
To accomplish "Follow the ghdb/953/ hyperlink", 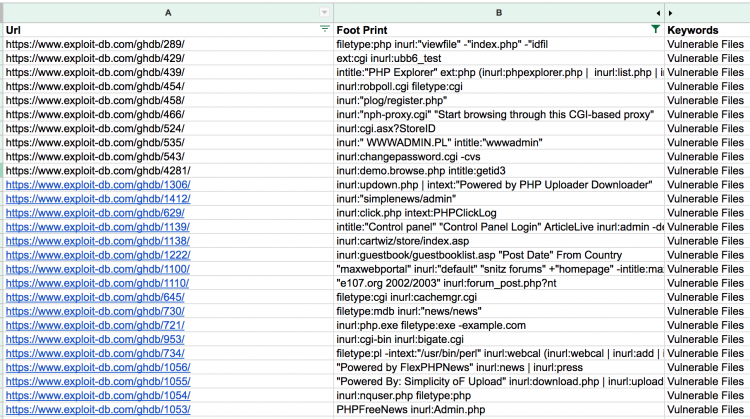I will (x=95, y=339).
